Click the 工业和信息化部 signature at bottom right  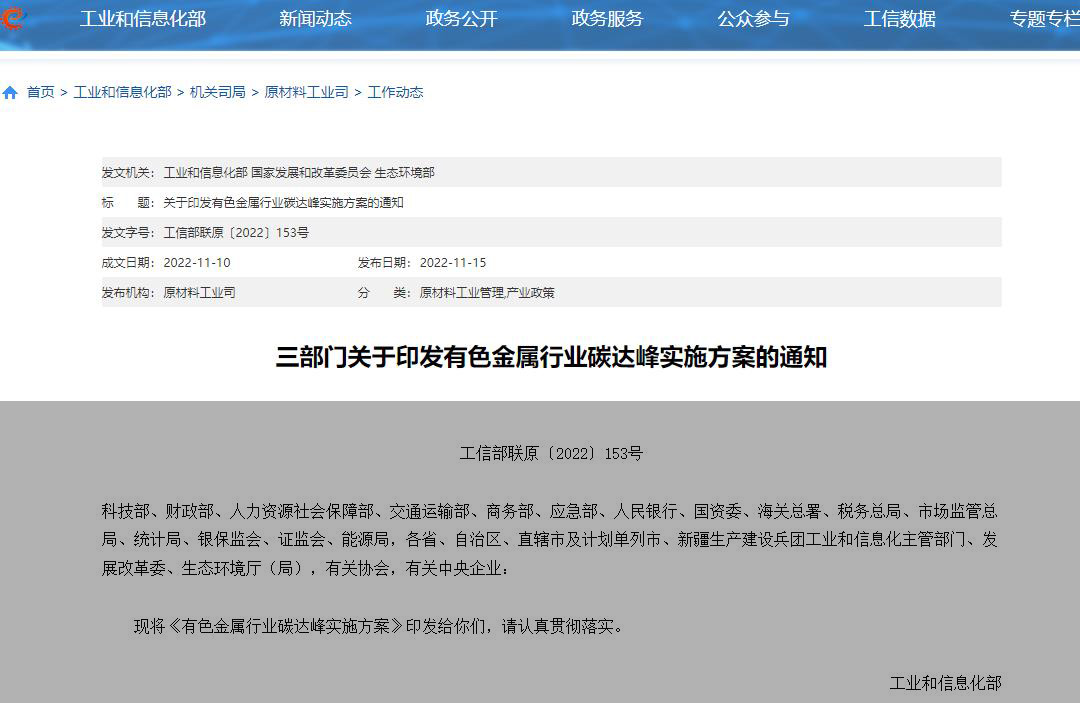(x=945, y=683)
